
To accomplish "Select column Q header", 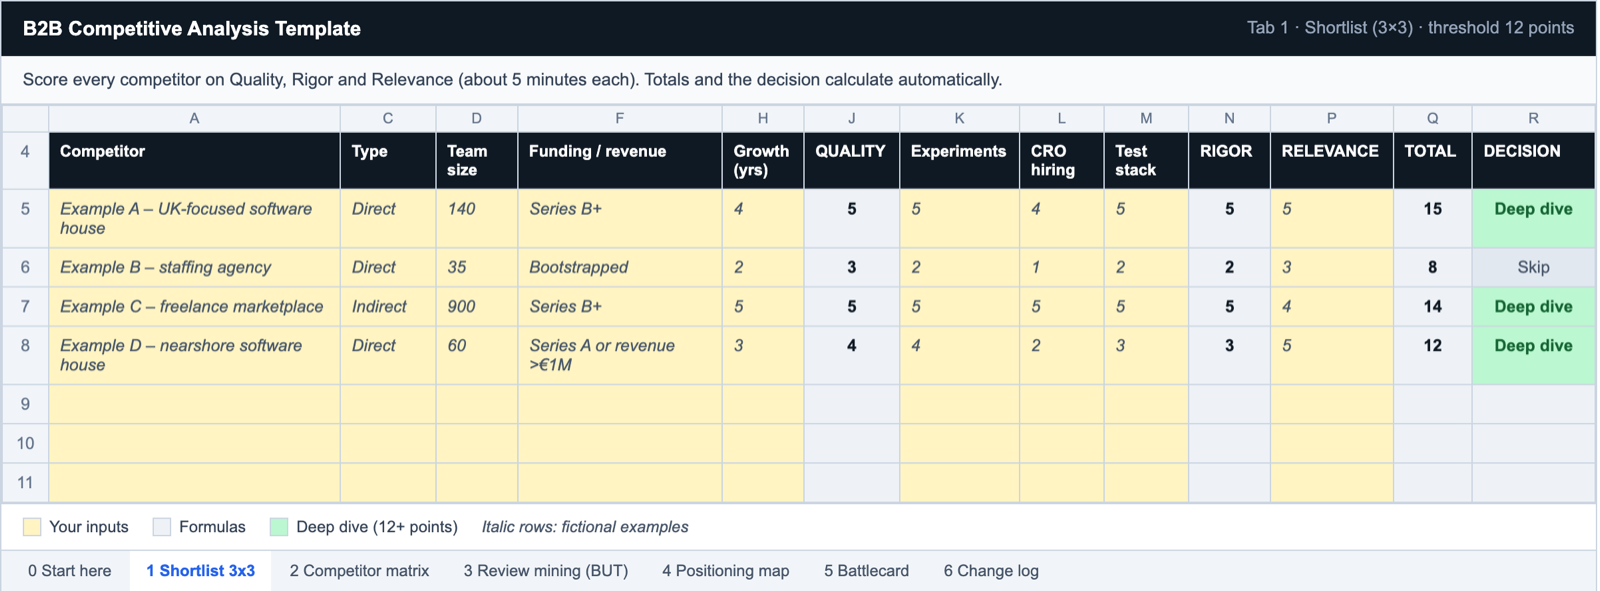I will coord(1432,118).
